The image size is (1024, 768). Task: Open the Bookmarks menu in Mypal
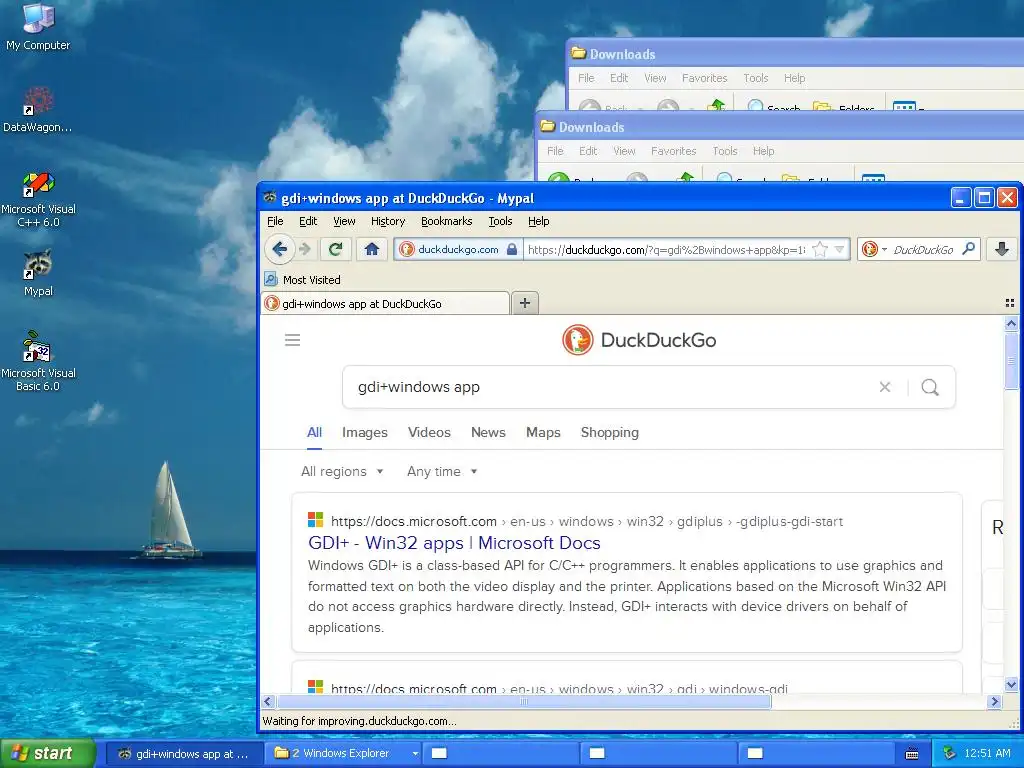pos(447,221)
